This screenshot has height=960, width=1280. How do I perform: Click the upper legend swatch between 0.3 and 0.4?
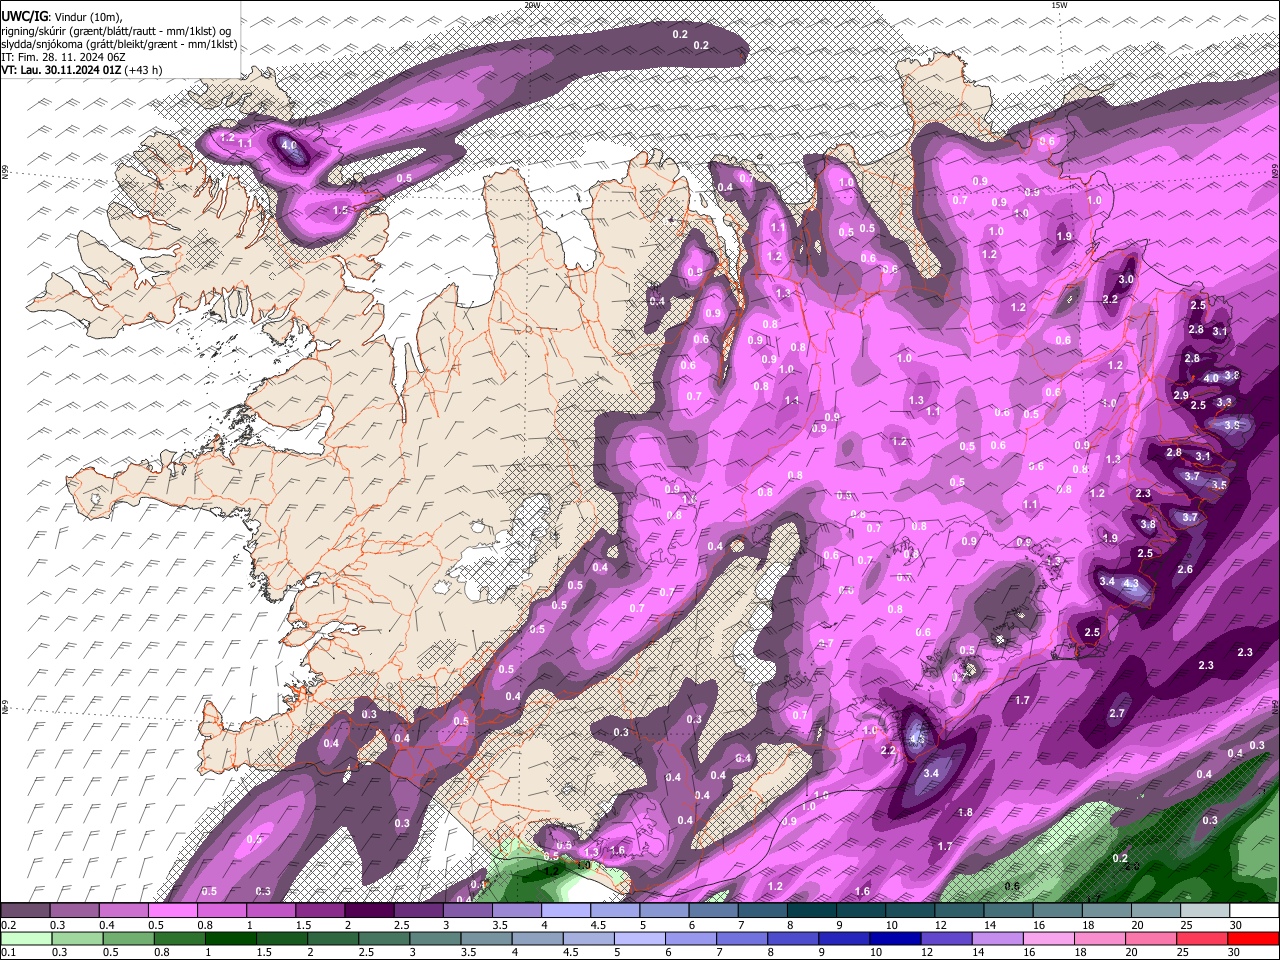tap(74, 911)
